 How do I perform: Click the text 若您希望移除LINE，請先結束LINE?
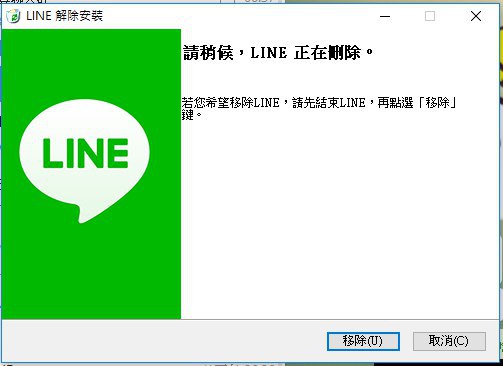274,103
